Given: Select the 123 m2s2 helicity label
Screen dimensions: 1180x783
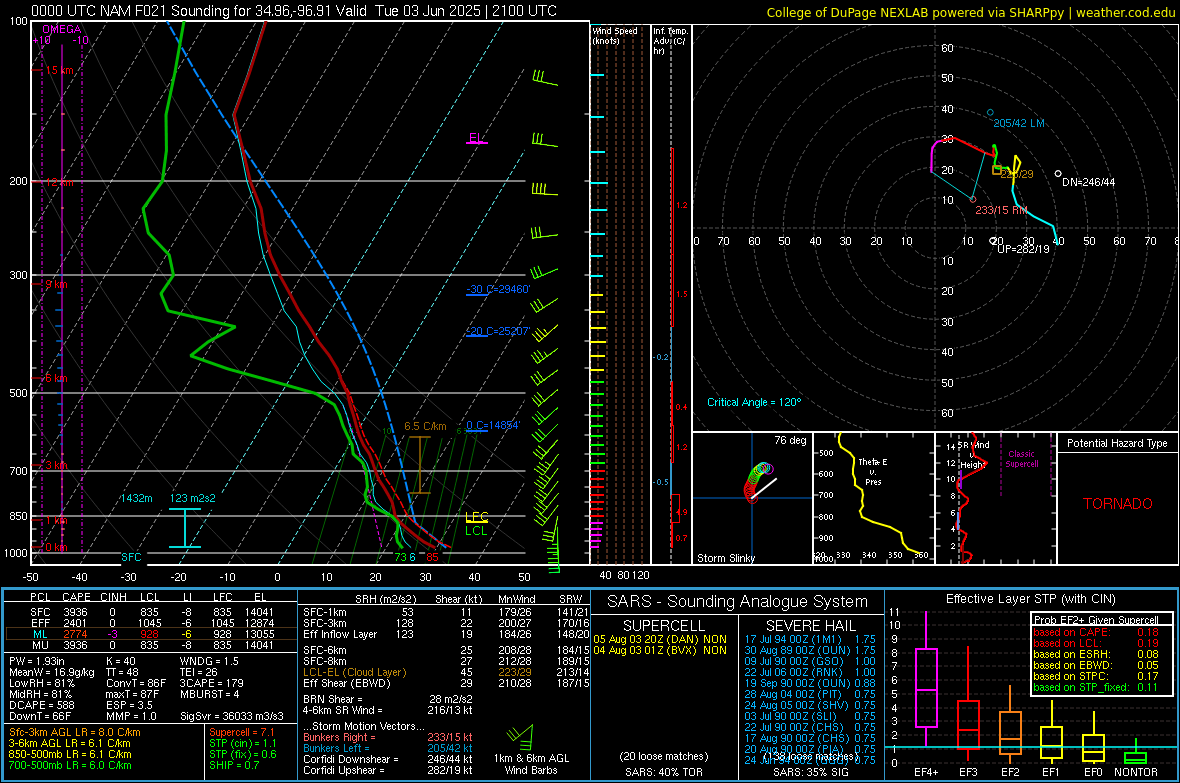Looking at the screenshot, I should pyautogui.click(x=193, y=498).
